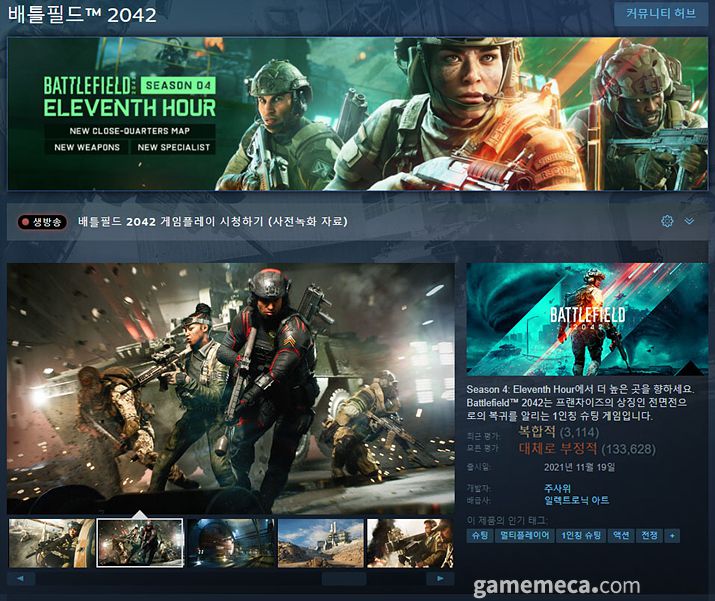Open recent reviews via 복합적 link

(x=537, y=432)
